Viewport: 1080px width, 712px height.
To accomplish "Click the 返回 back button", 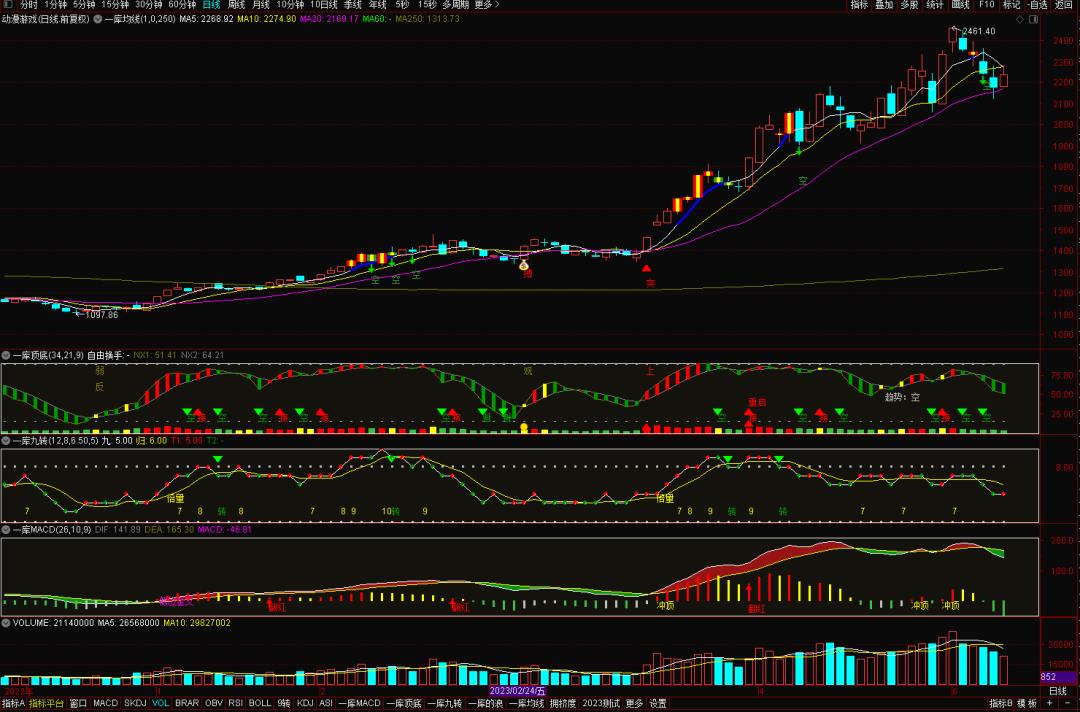I will 1064,4.
